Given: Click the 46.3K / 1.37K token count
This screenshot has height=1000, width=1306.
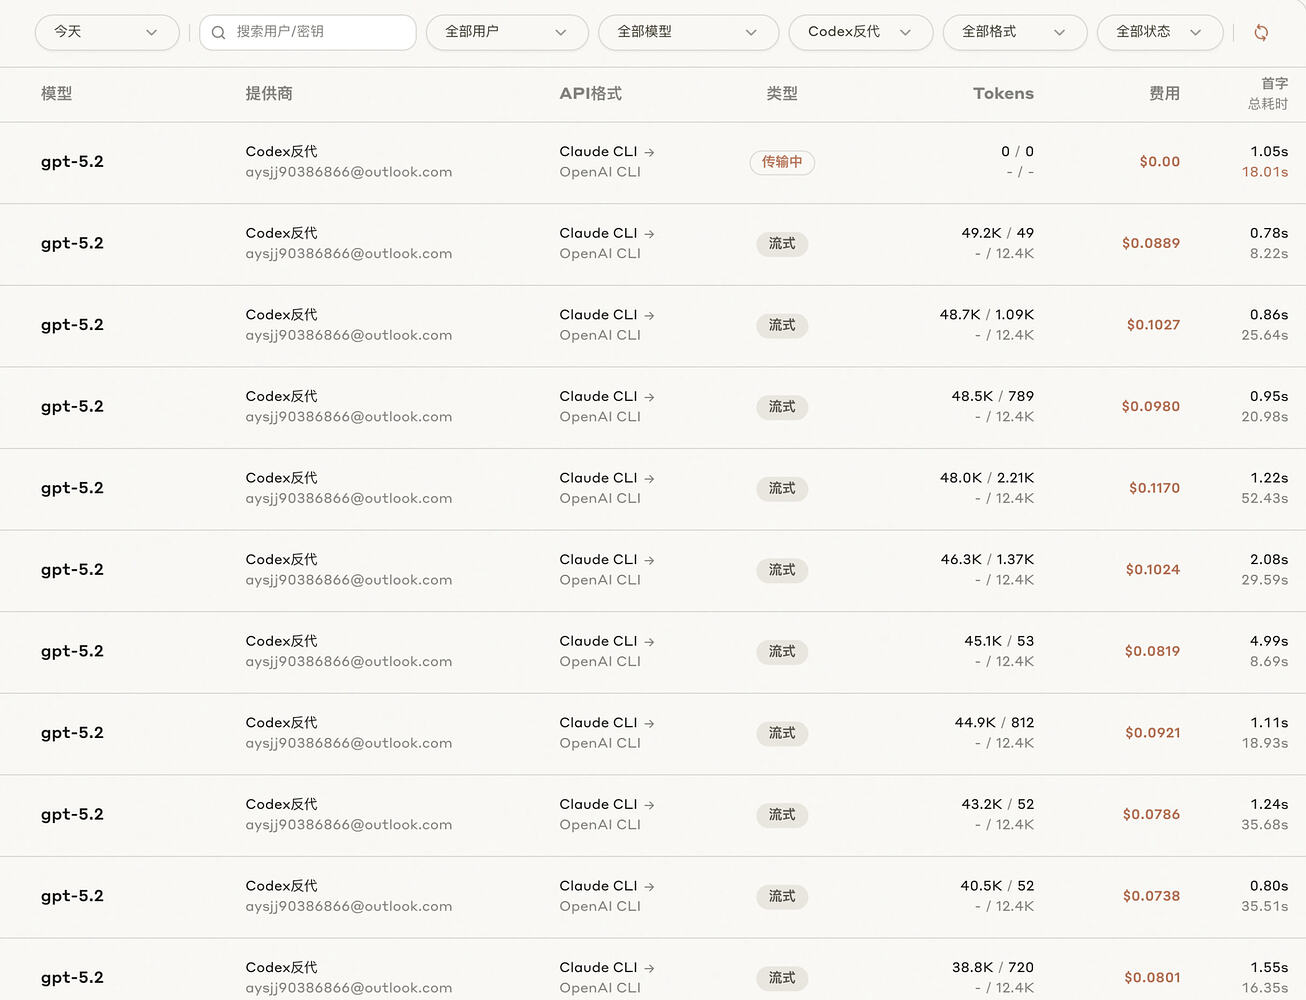Looking at the screenshot, I should coord(988,560).
